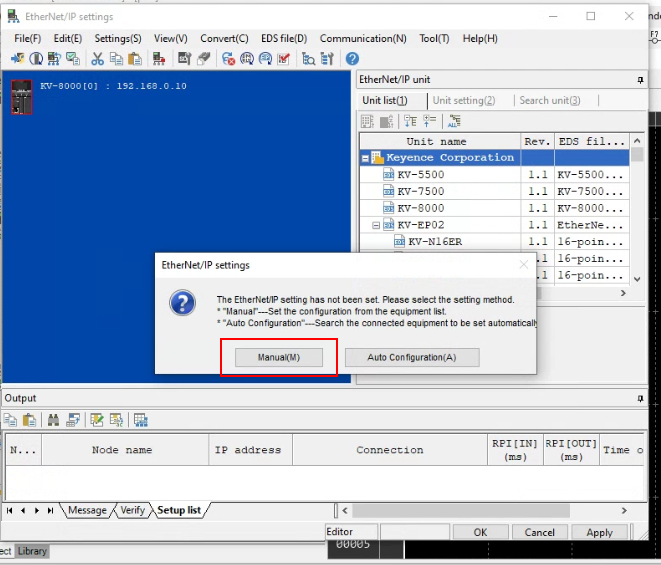
Task: Select the KV-8000 unit thumbnail in blue pane
Action: pyautogui.click(x=21, y=97)
